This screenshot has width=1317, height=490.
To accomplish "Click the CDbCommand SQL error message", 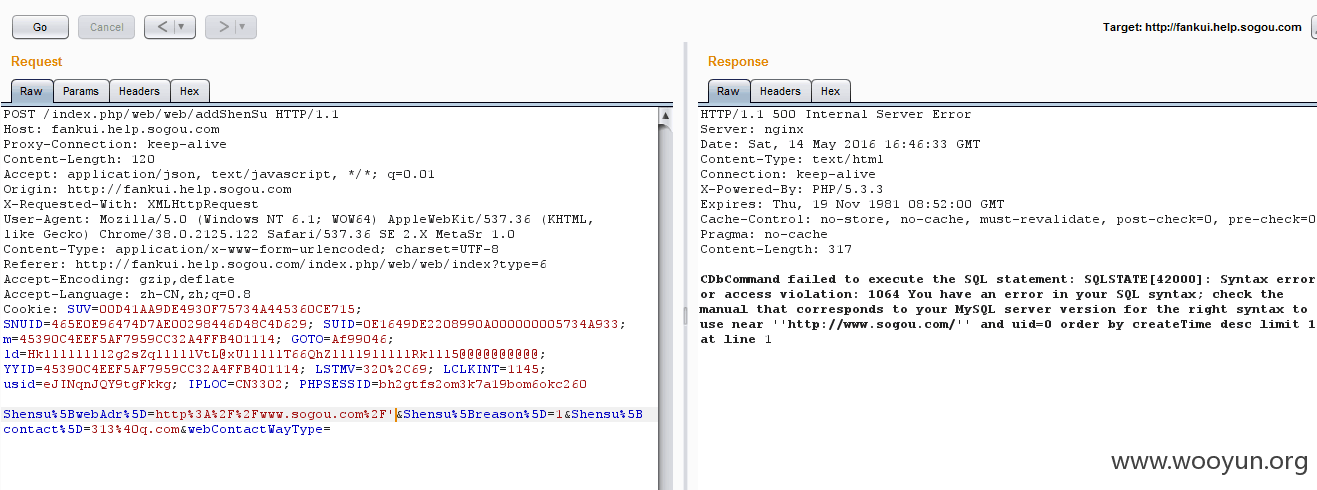I will (x=1008, y=309).
